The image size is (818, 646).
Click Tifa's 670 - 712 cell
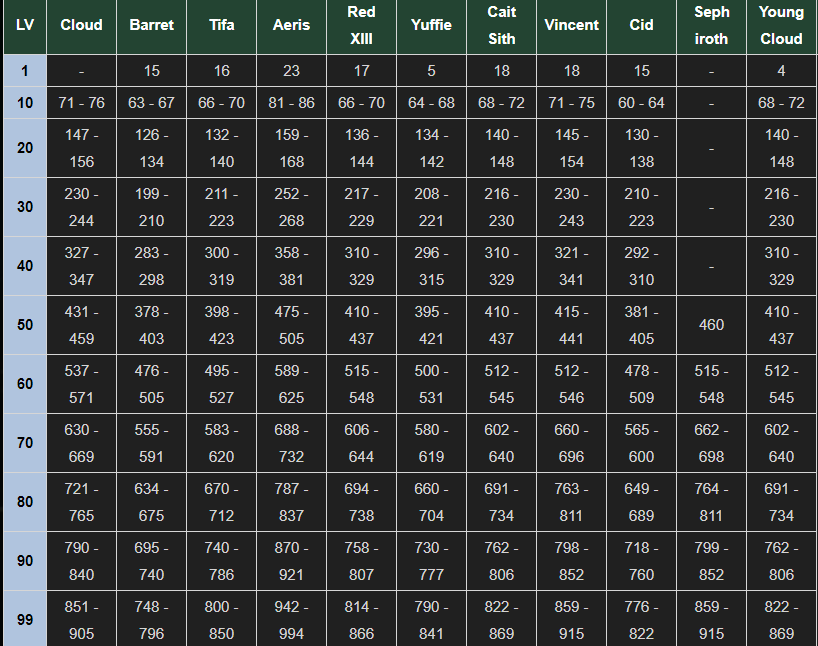tap(222, 501)
